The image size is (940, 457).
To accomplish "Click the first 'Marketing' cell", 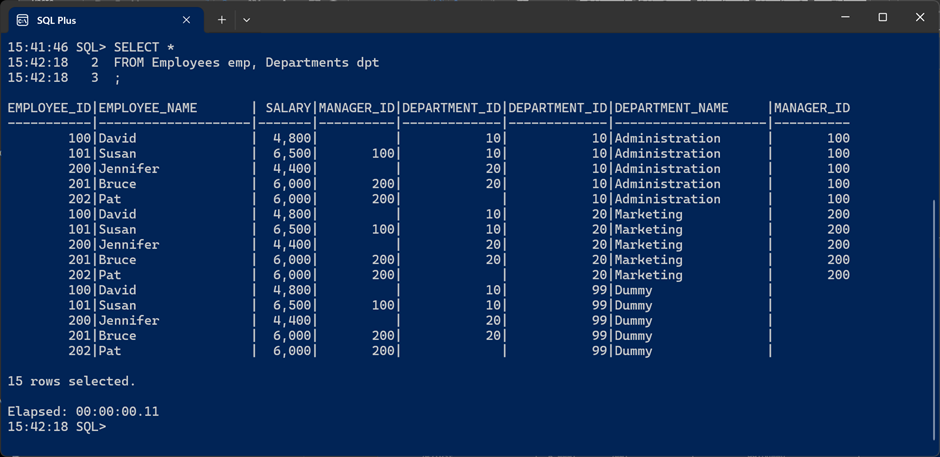I will tap(649, 214).
